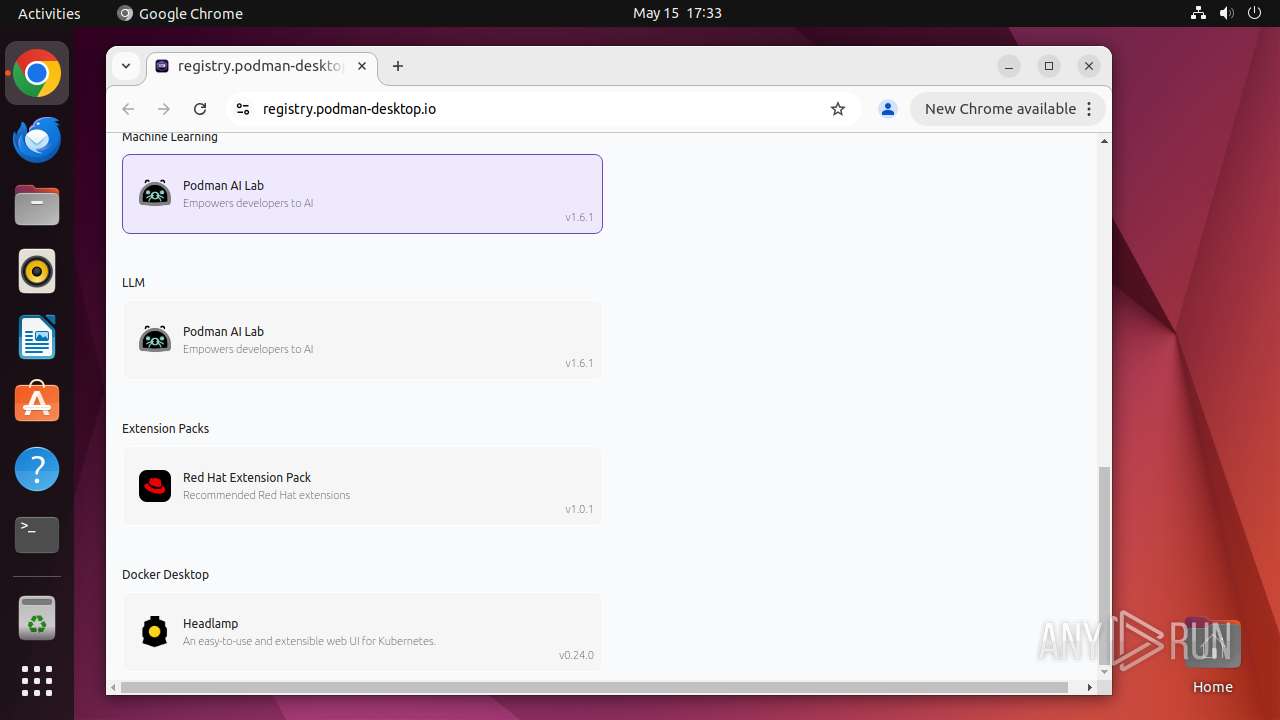Open the clock and calendar menu
Image resolution: width=1280 pixels, height=720 pixels.
pos(677,13)
